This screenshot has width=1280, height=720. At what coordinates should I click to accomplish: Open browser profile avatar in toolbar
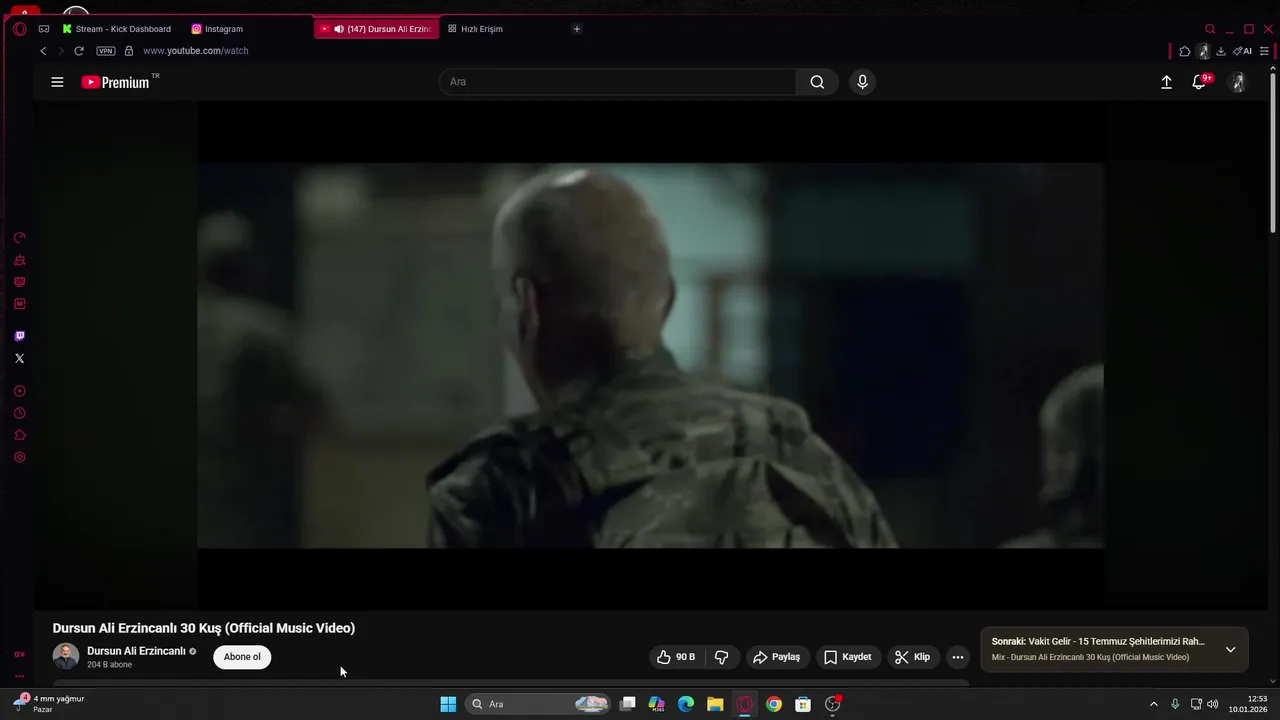click(1203, 51)
